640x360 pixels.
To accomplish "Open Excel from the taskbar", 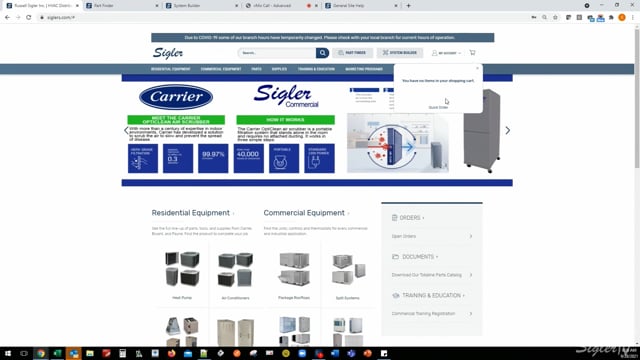I will [x=57, y=353].
